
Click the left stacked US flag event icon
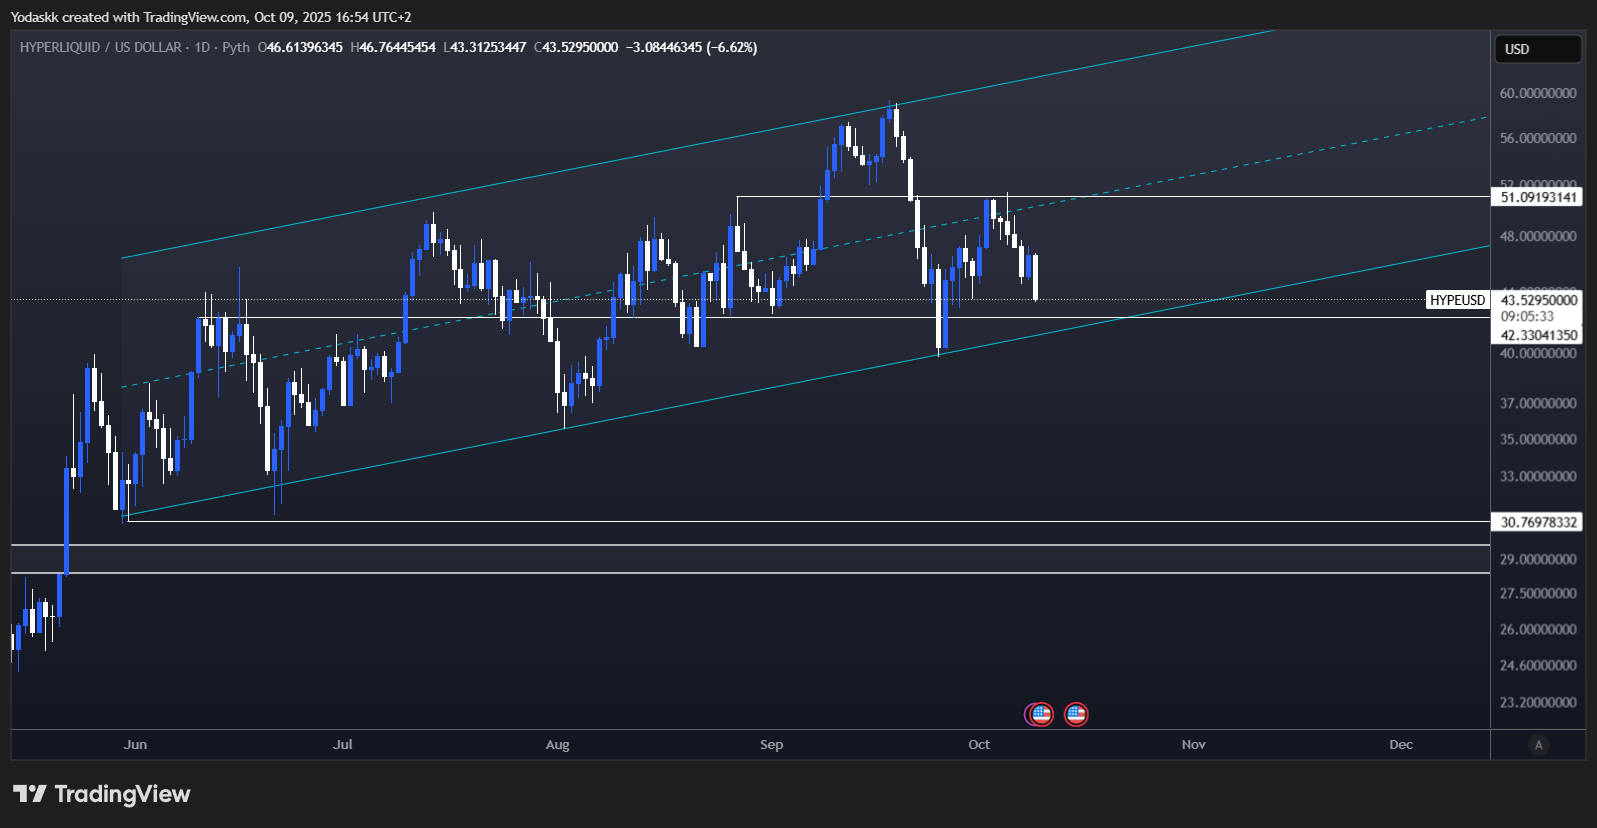point(1040,714)
